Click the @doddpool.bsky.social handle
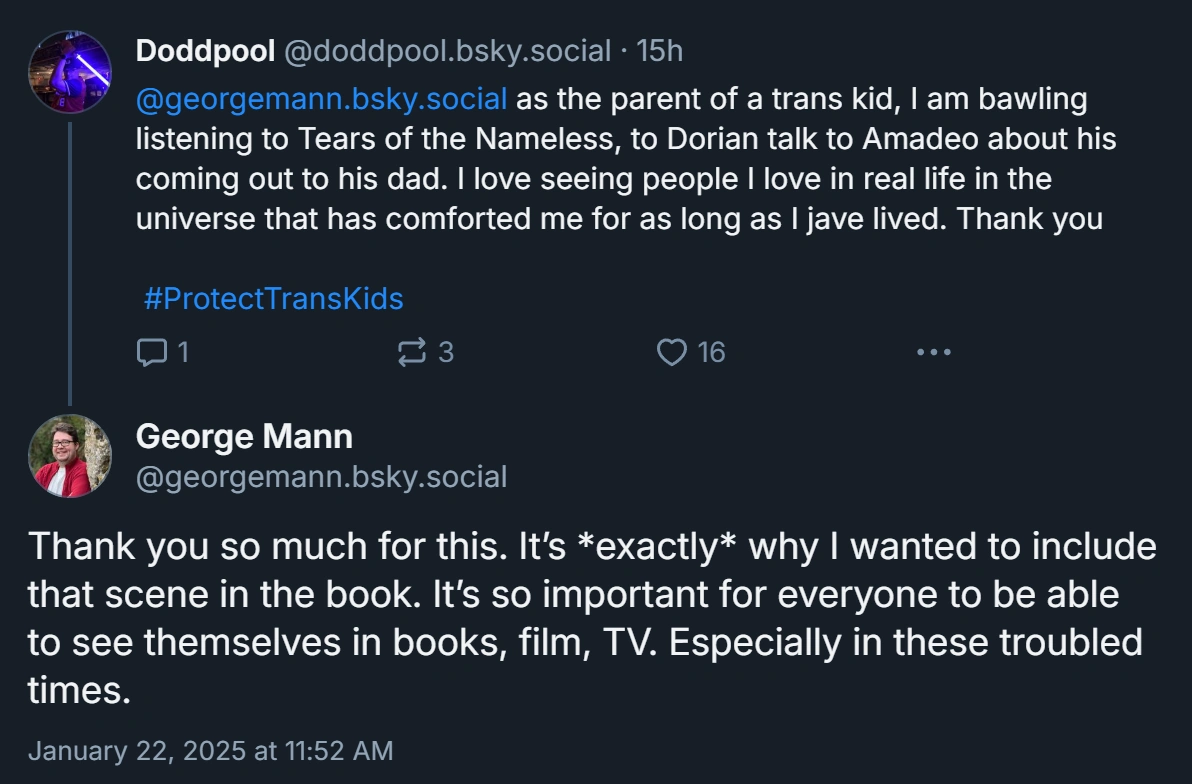The width and height of the screenshot is (1192, 784). [x=448, y=51]
